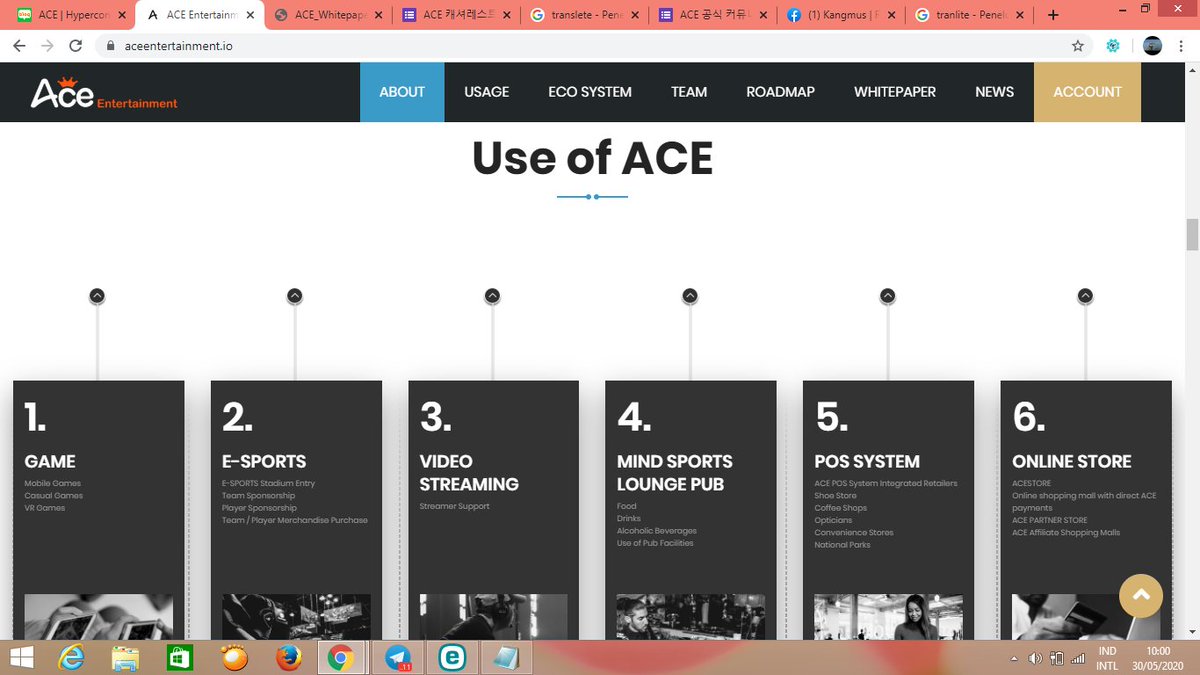
Task: Open the browser extension icon beside bookmark star
Action: (x=1112, y=46)
